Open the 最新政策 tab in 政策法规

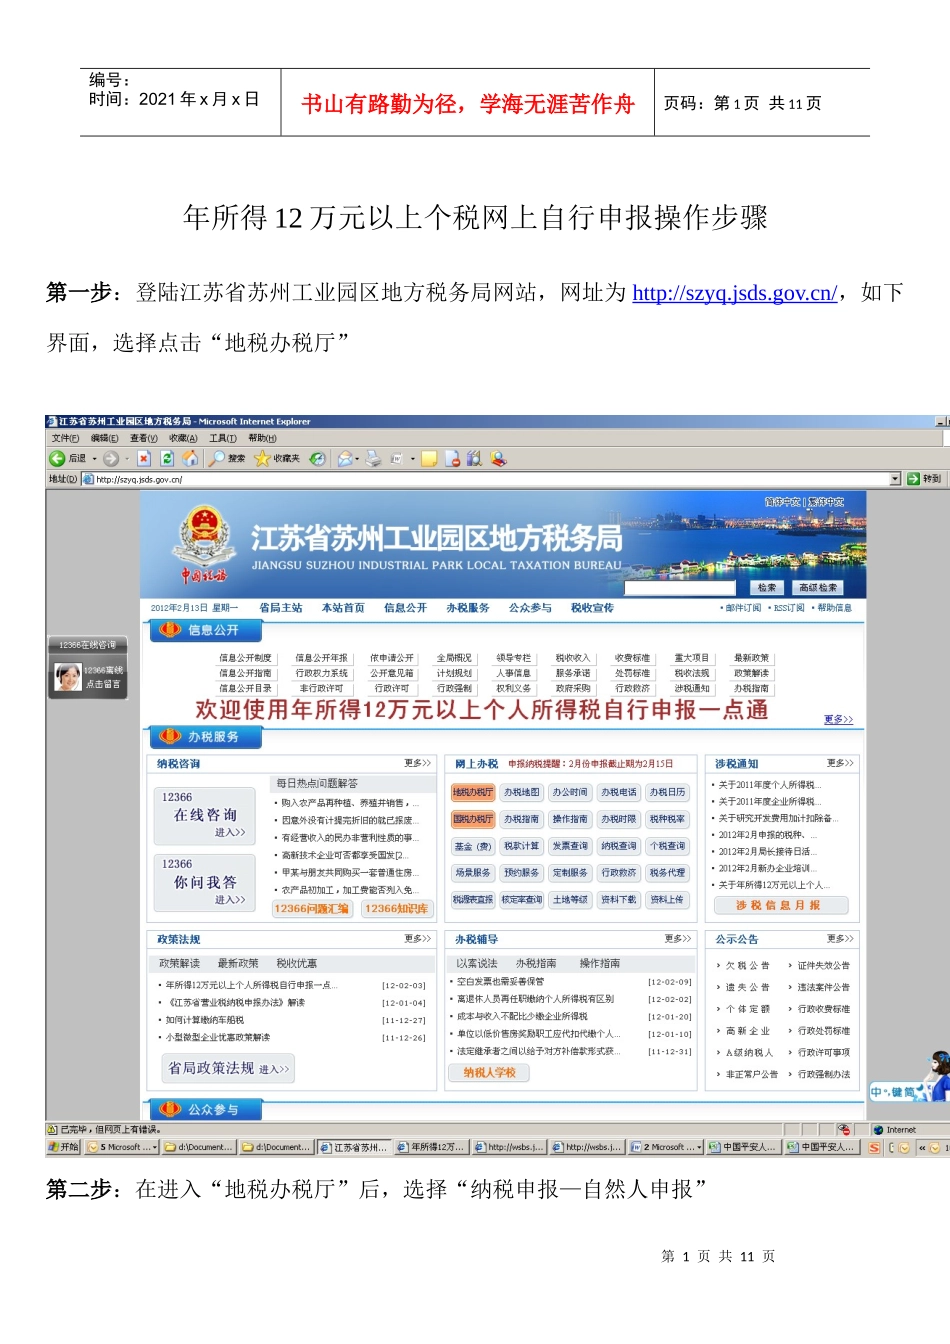coord(238,963)
